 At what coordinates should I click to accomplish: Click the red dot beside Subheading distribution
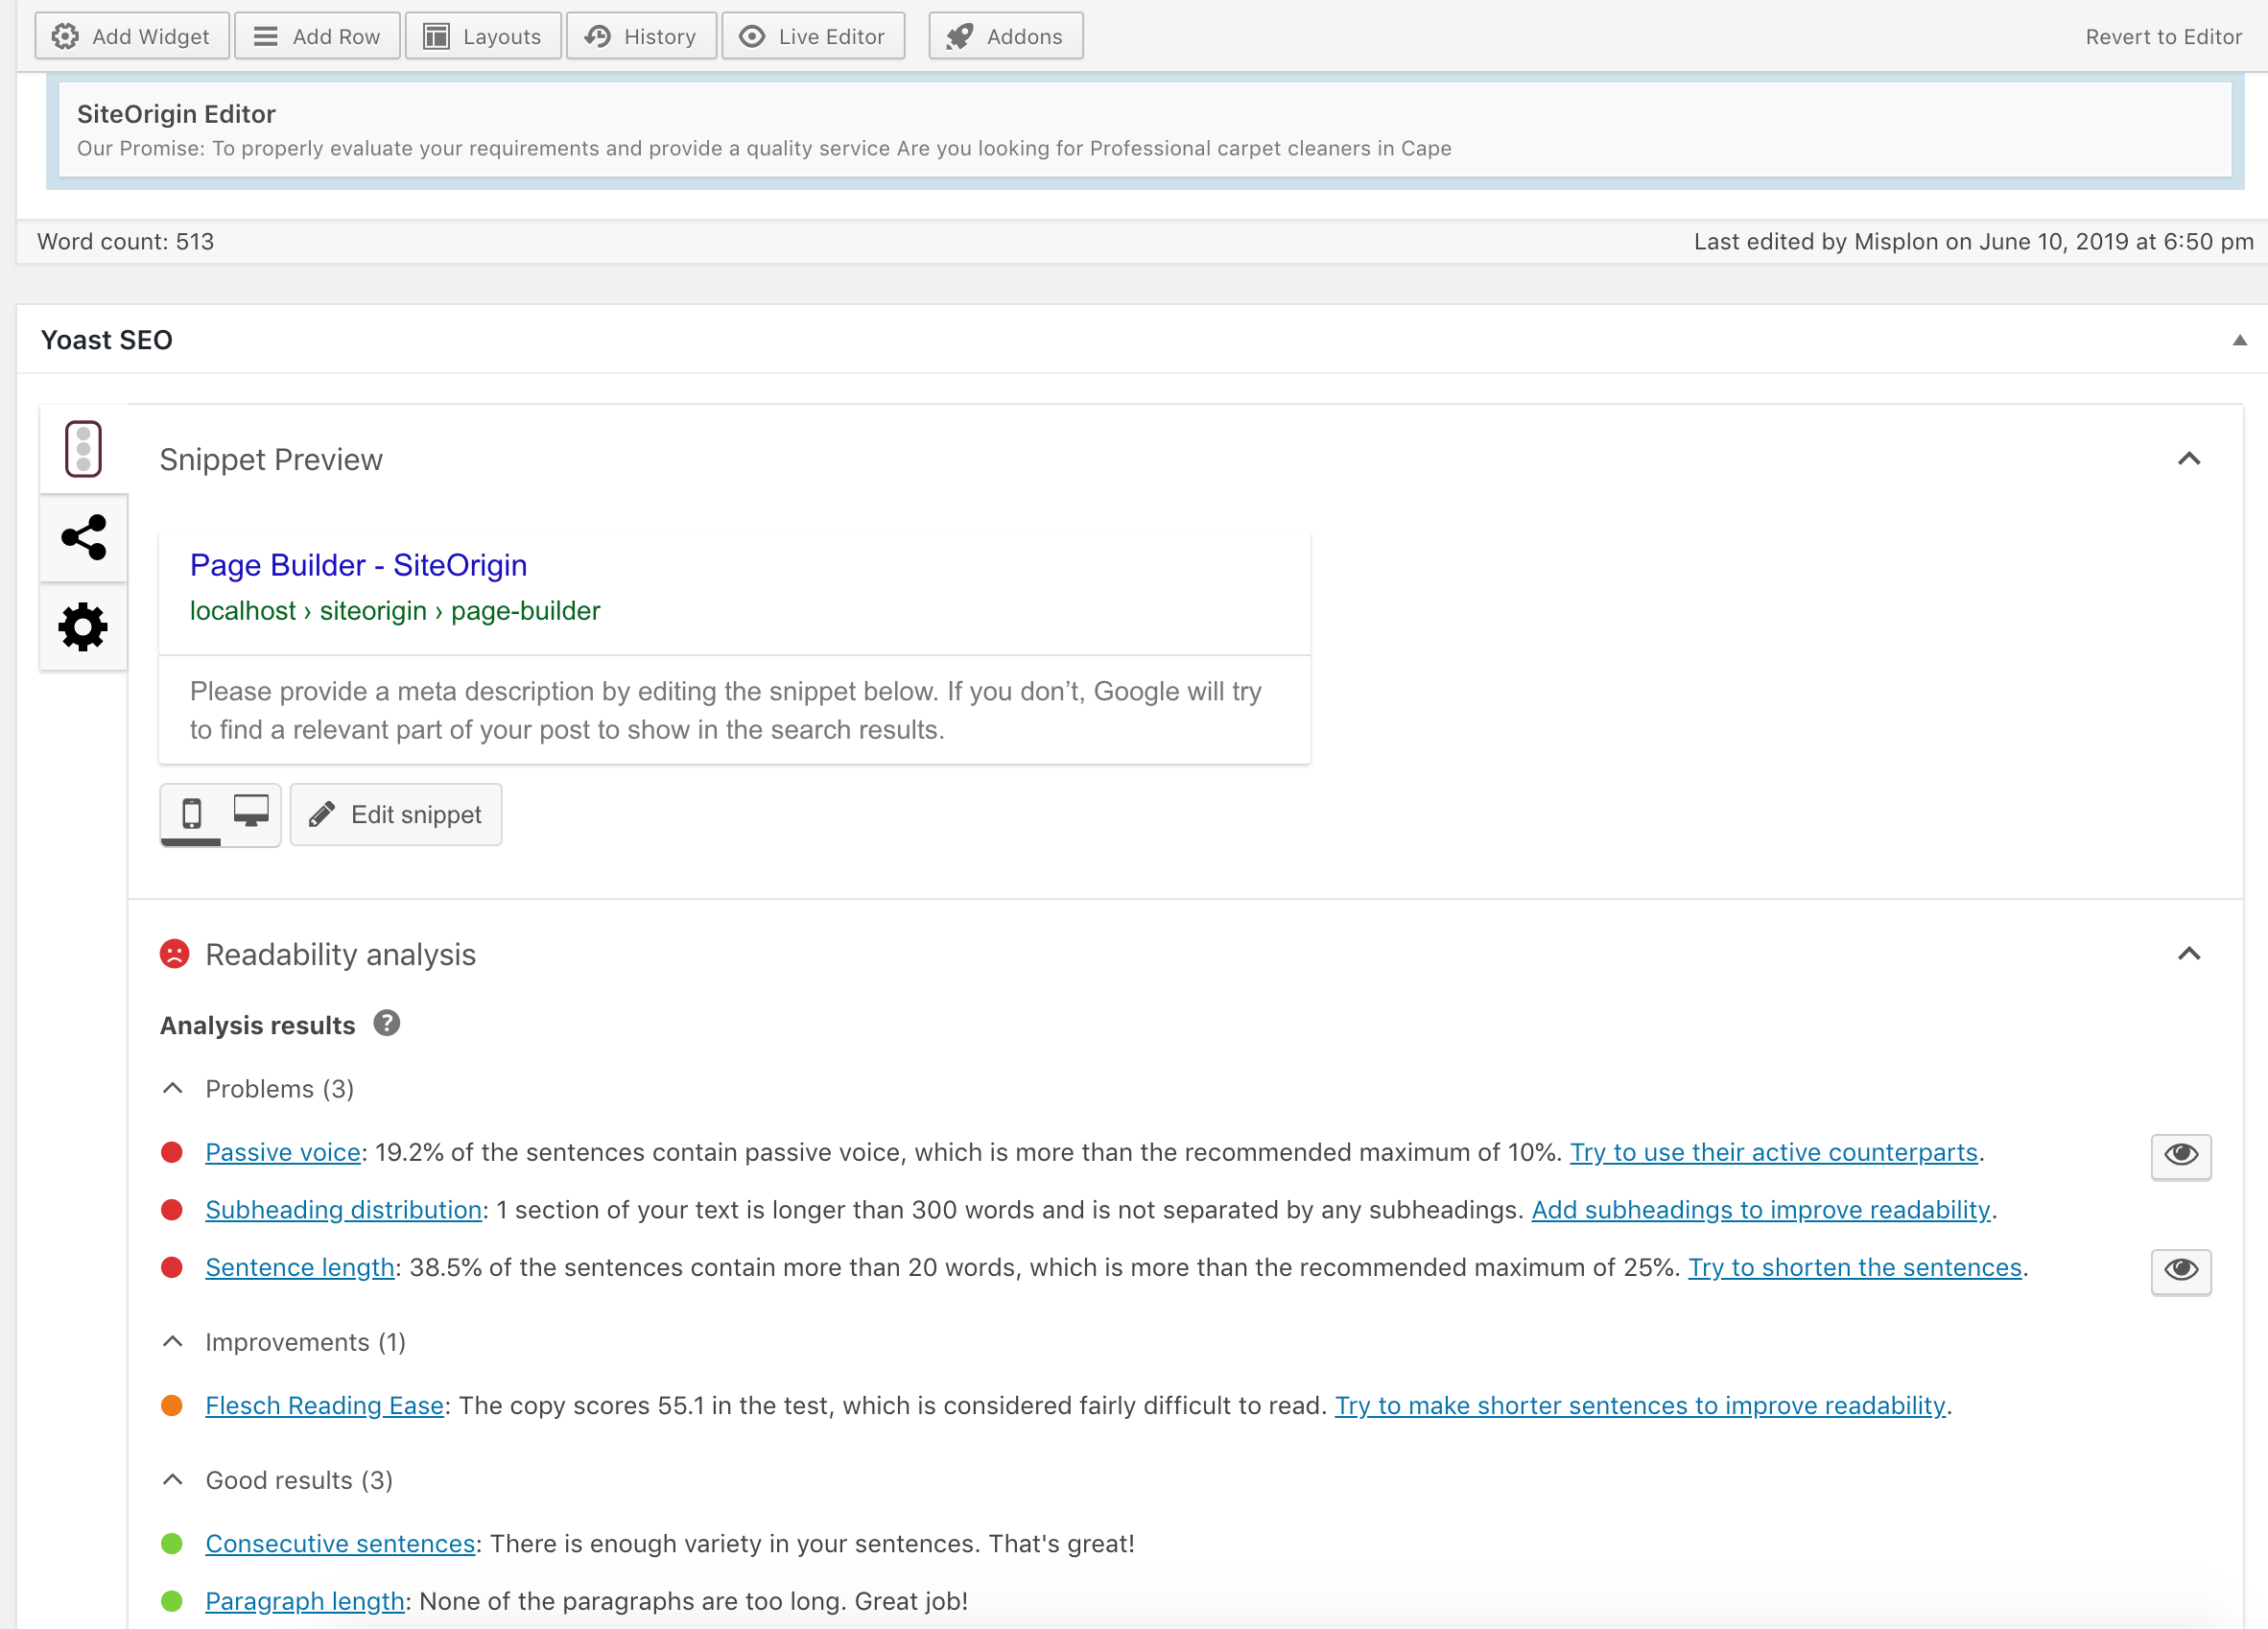coord(172,1210)
